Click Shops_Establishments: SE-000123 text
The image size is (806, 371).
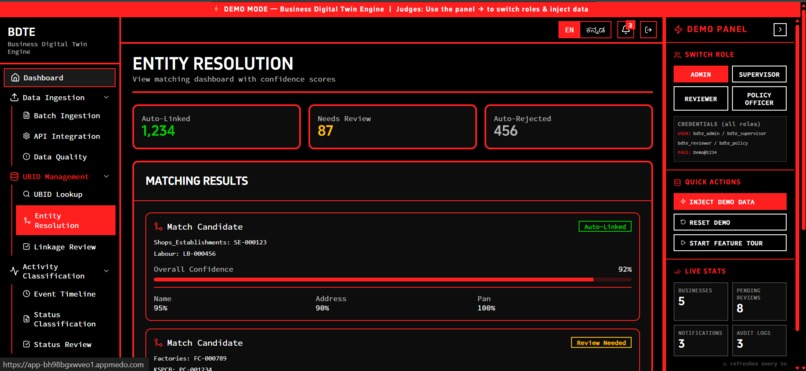(210, 242)
